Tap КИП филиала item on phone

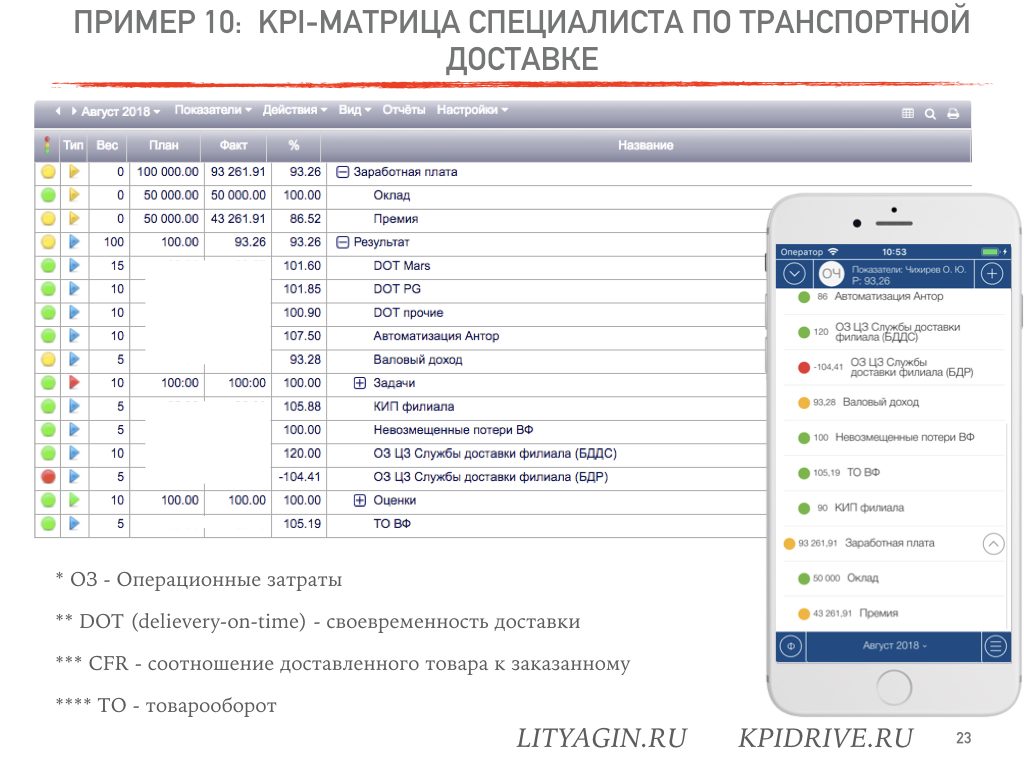[869, 507]
